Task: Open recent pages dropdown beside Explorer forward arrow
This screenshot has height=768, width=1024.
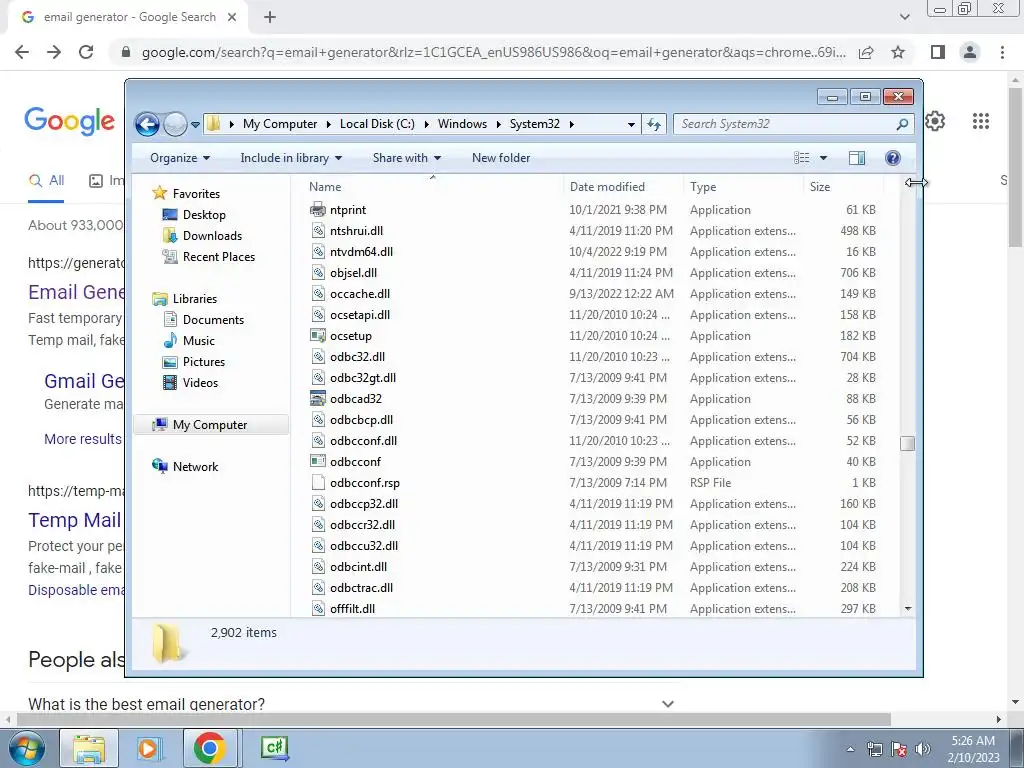Action: pyautogui.click(x=195, y=125)
